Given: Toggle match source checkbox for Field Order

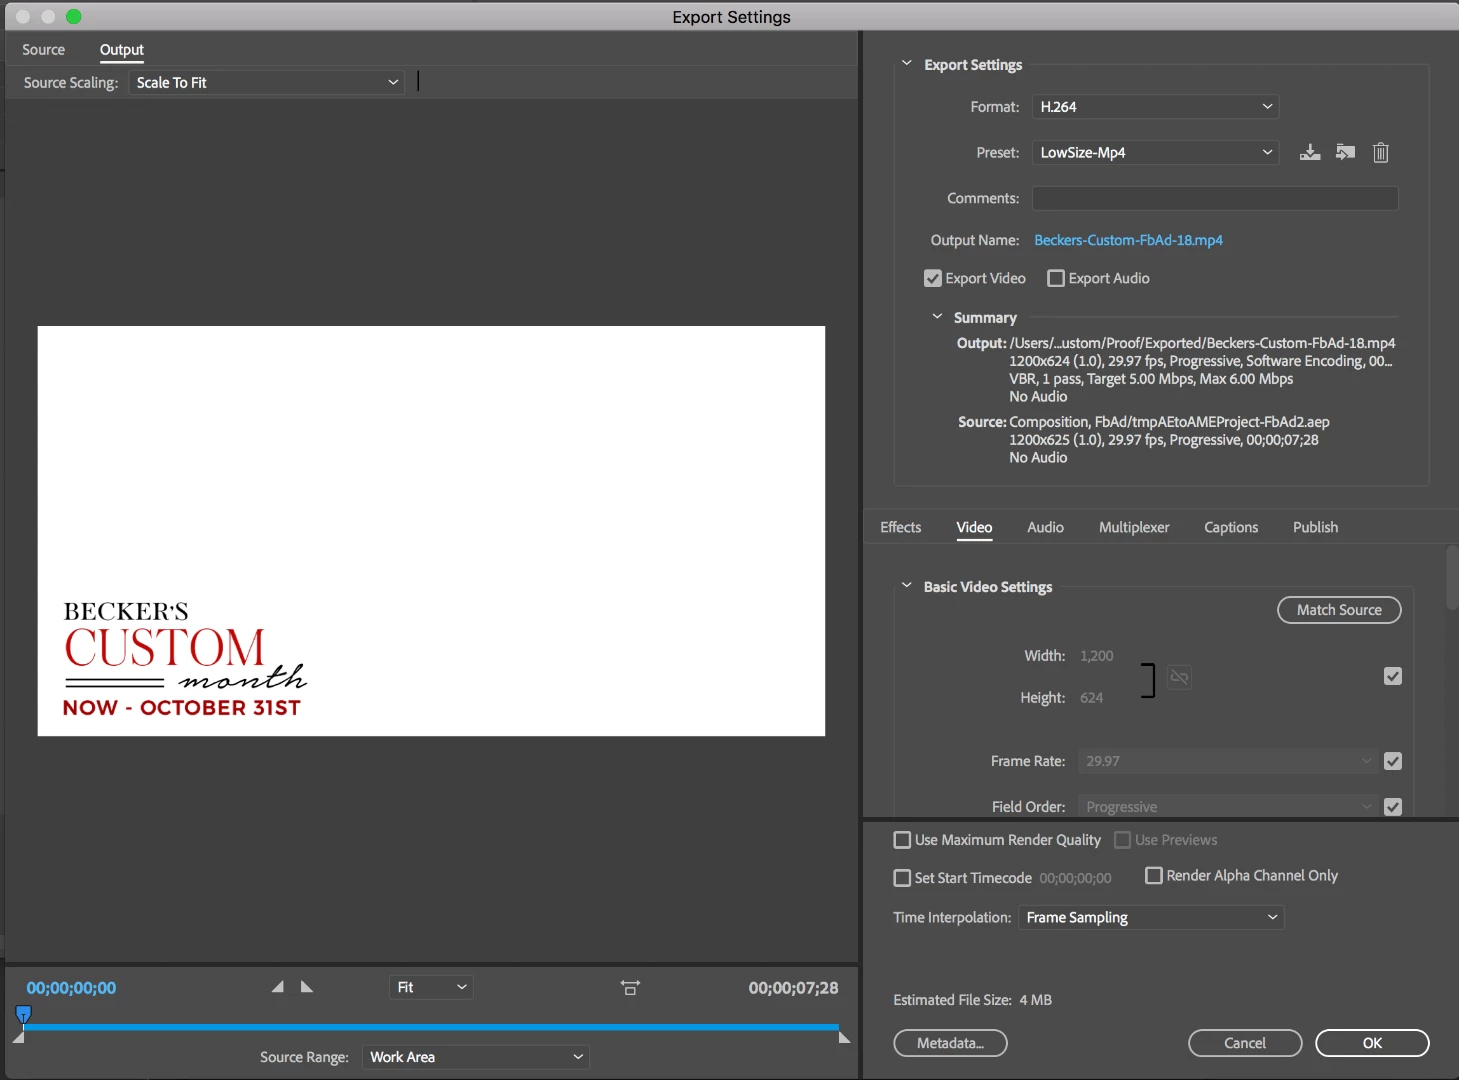Looking at the screenshot, I should (x=1393, y=806).
